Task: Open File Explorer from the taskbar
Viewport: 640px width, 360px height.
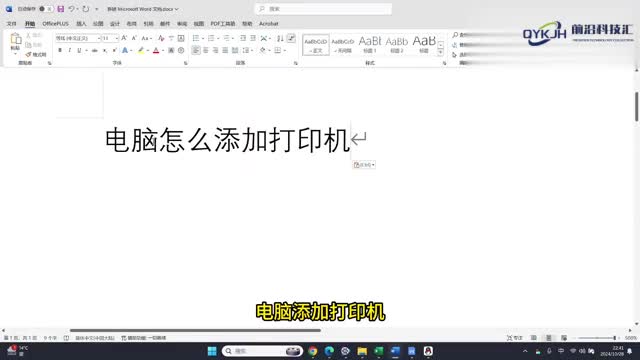Action: click(362, 351)
